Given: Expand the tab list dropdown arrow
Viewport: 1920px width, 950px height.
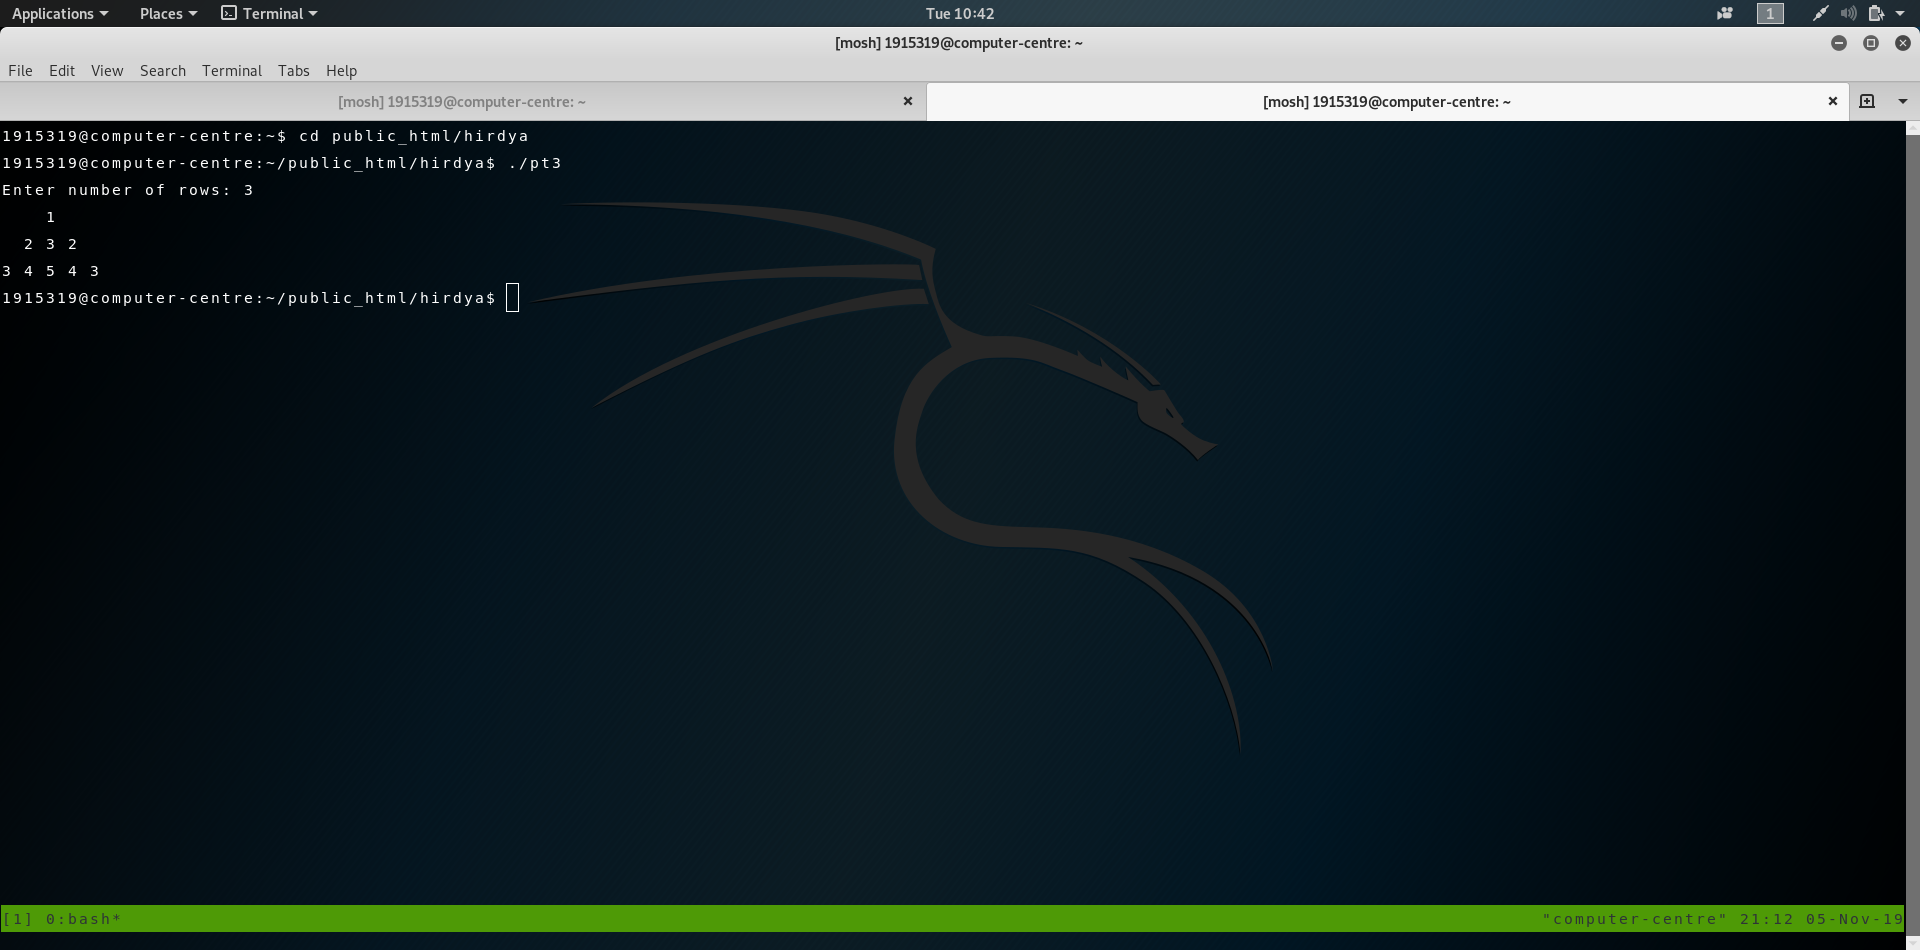Looking at the screenshot, I should coord(1903,101).
